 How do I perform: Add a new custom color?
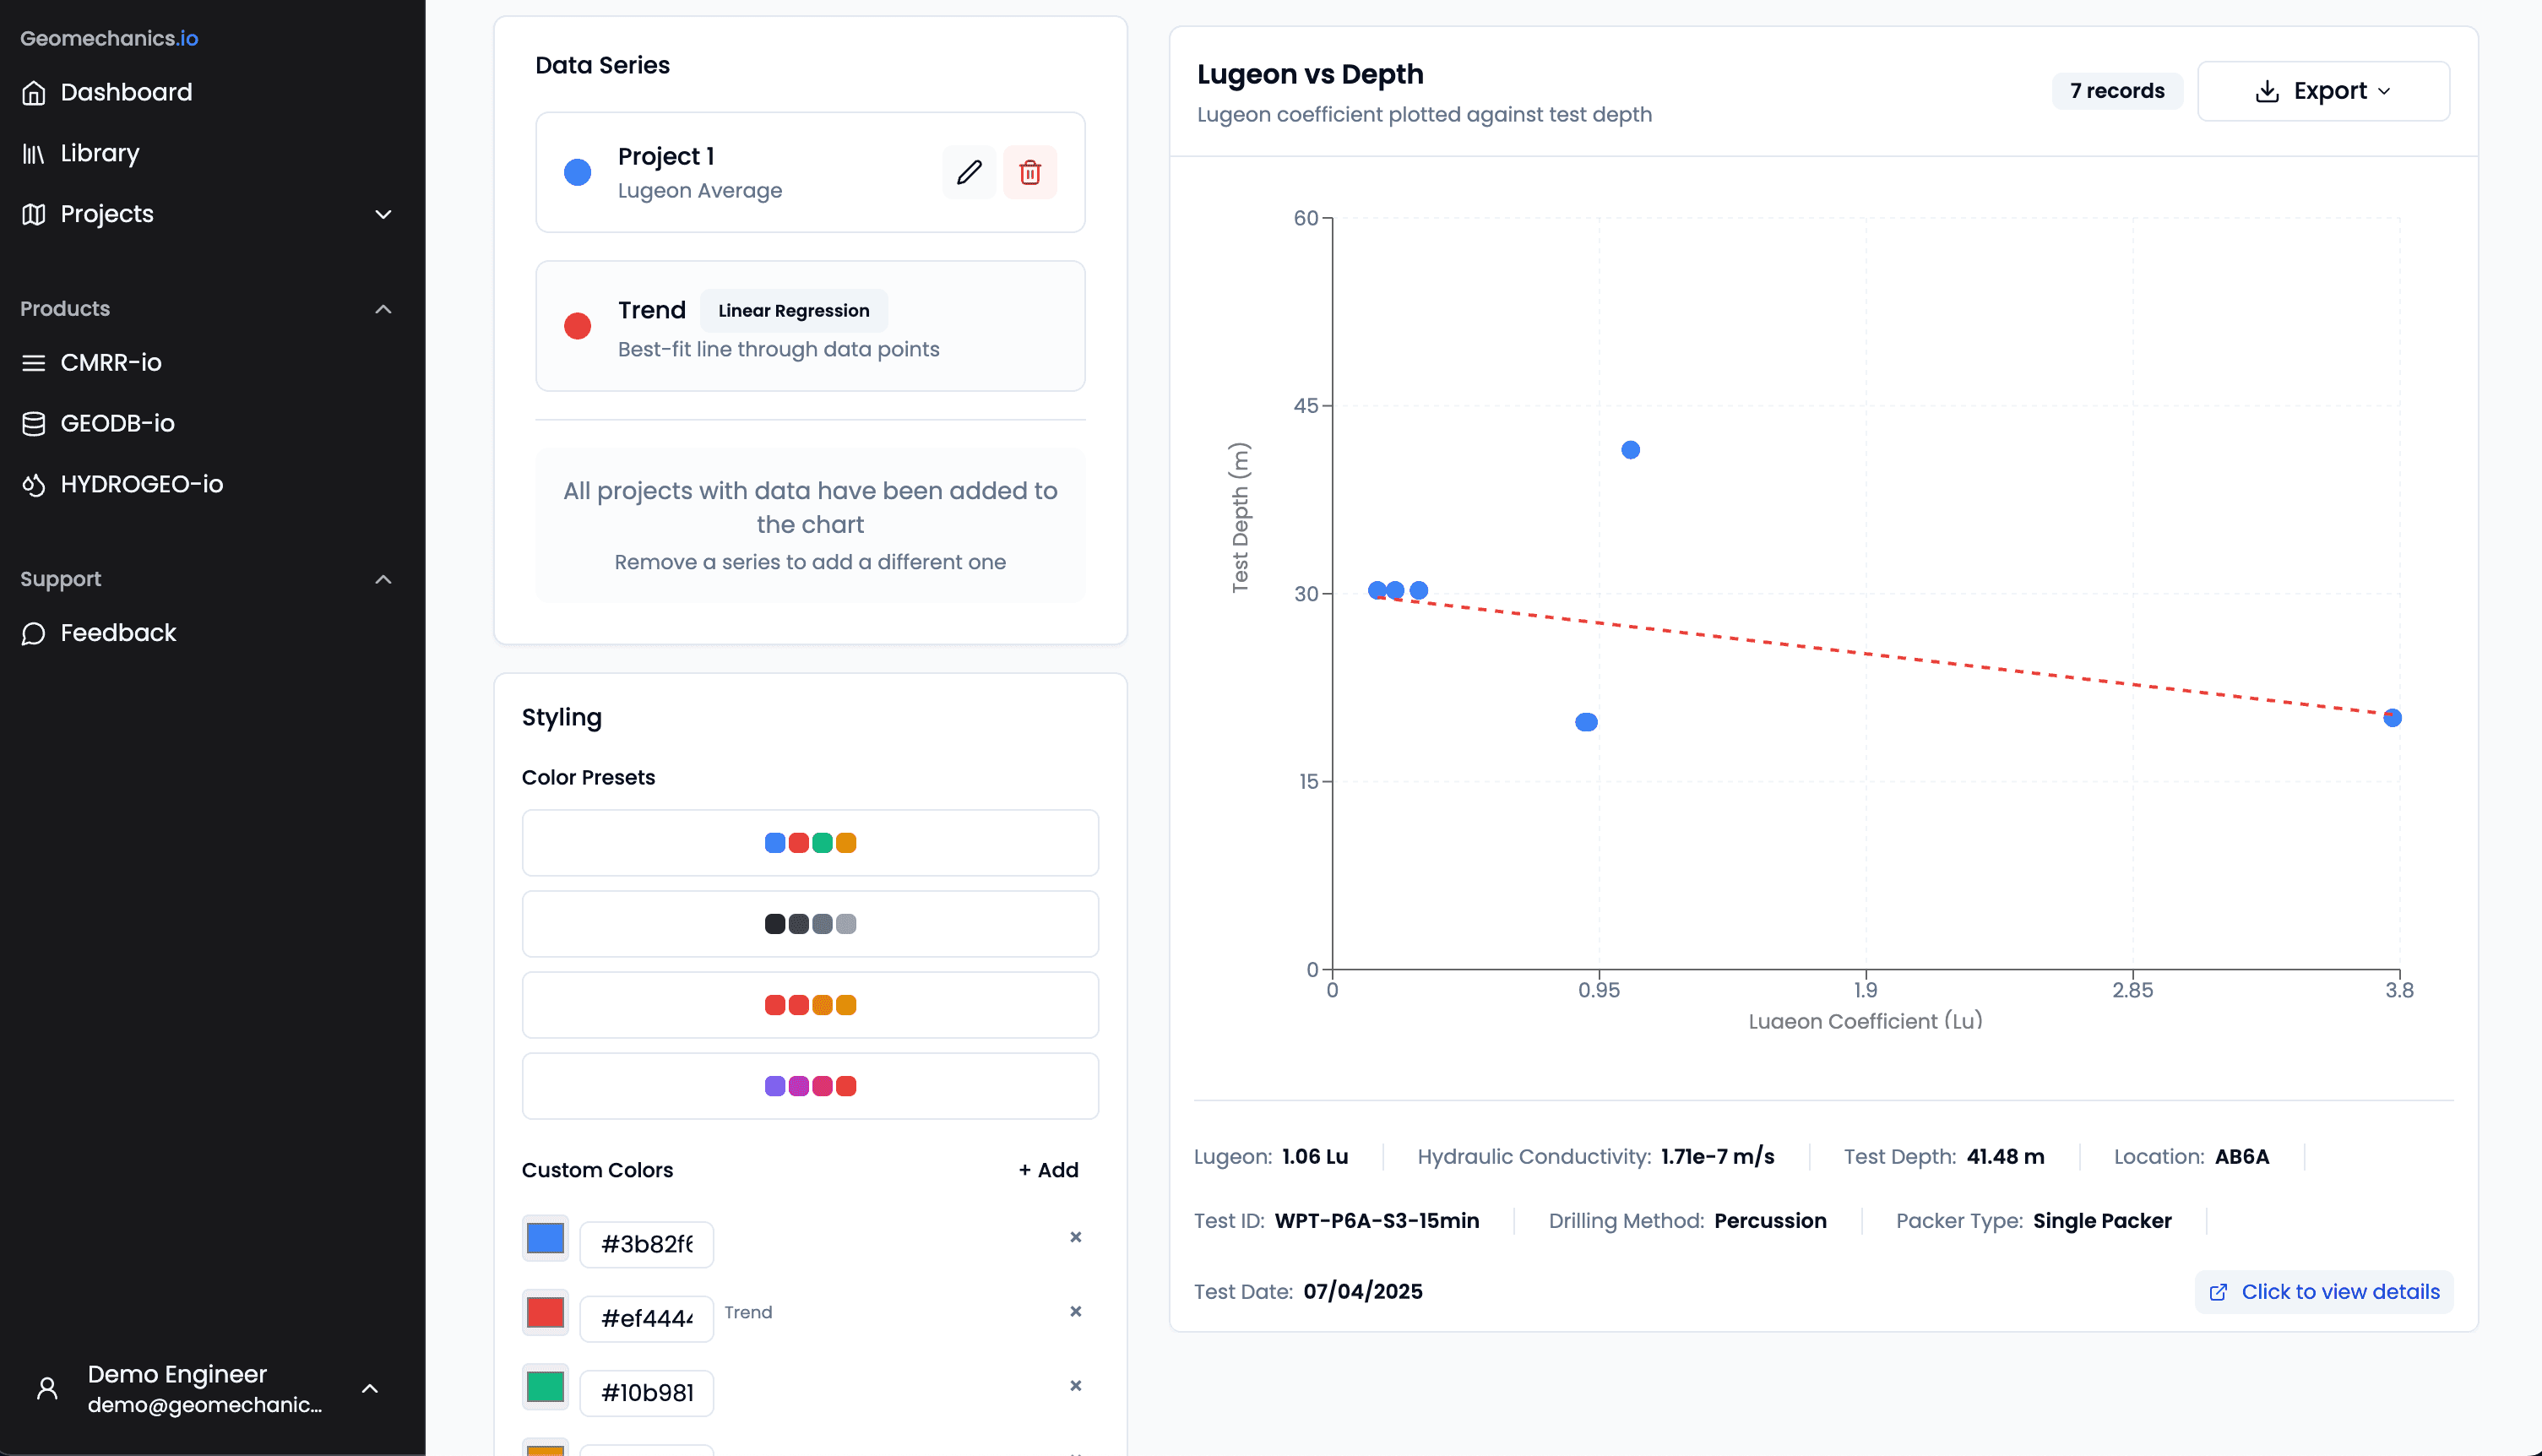coord(1047,1169)
